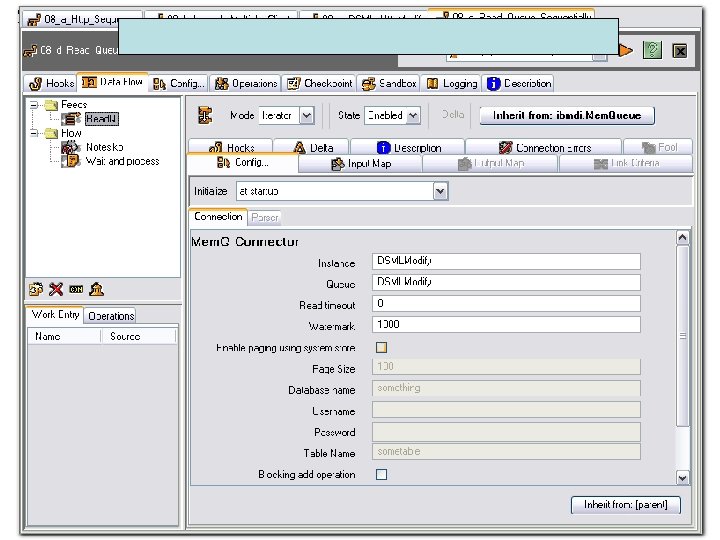The image size is (720, 540).
Task: Enable paging using system store checkbox
Action: [381, 348]
